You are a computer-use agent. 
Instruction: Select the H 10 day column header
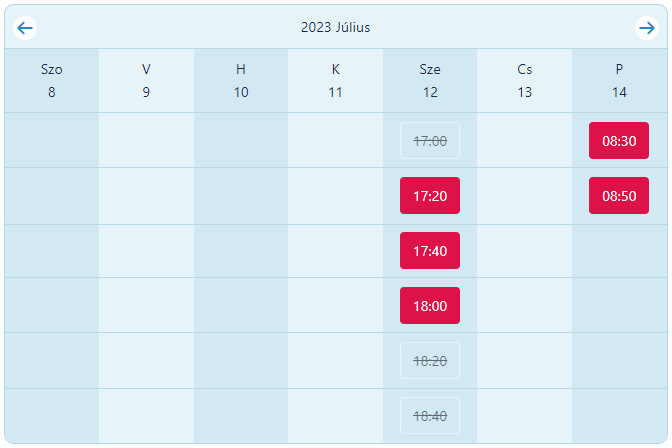[241, 80]
